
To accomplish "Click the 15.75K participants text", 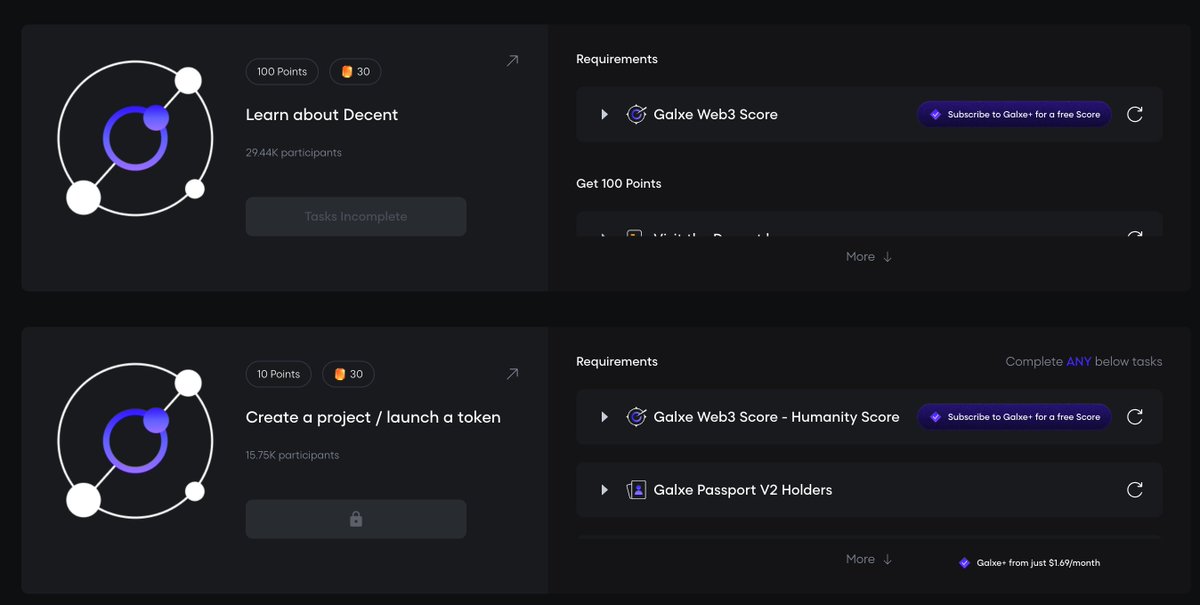I will click(x=292, y=455).
